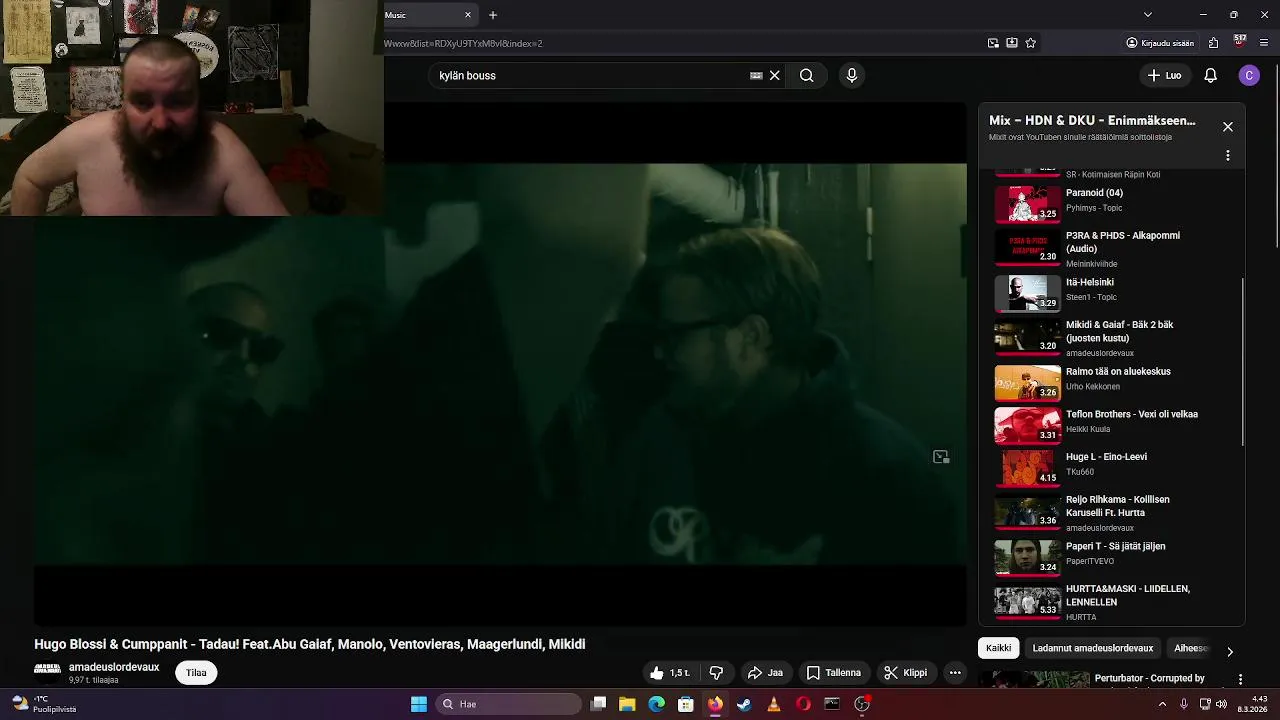Open Task View on the taskbar

click(598, 704)
